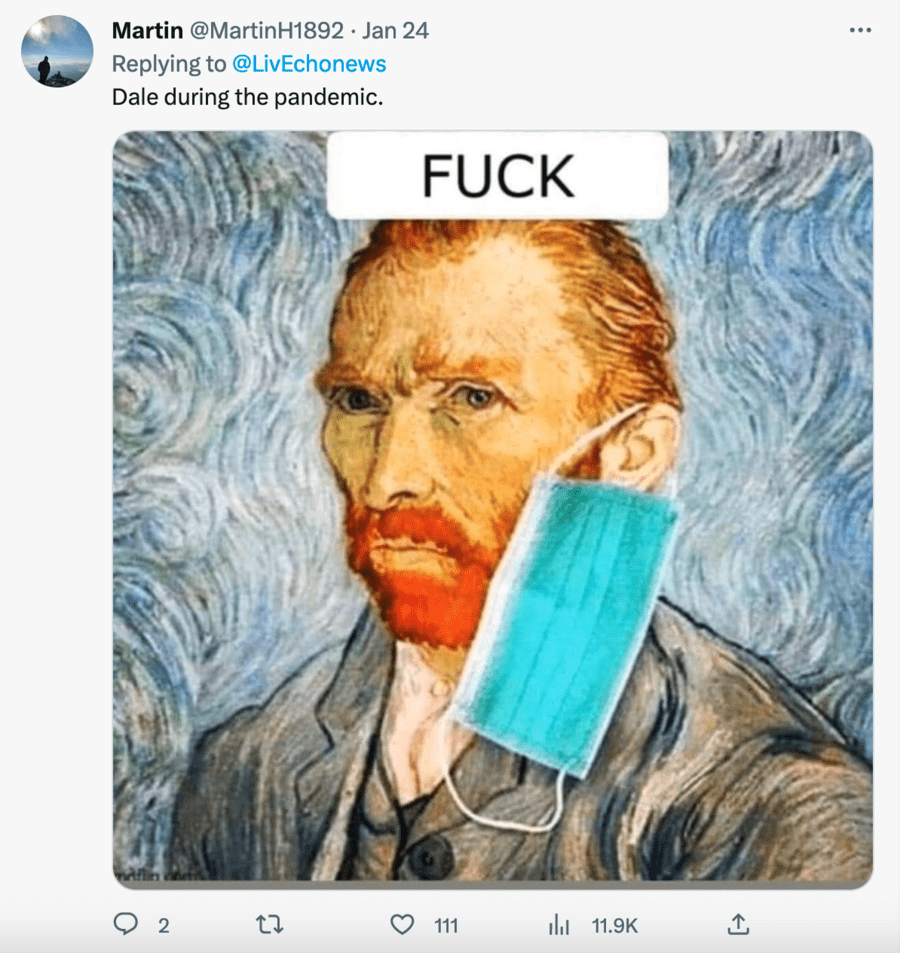This screenshot has width=900, height=953.
Task: Open the @LivEchonews mention link
Action: [309, 64]
